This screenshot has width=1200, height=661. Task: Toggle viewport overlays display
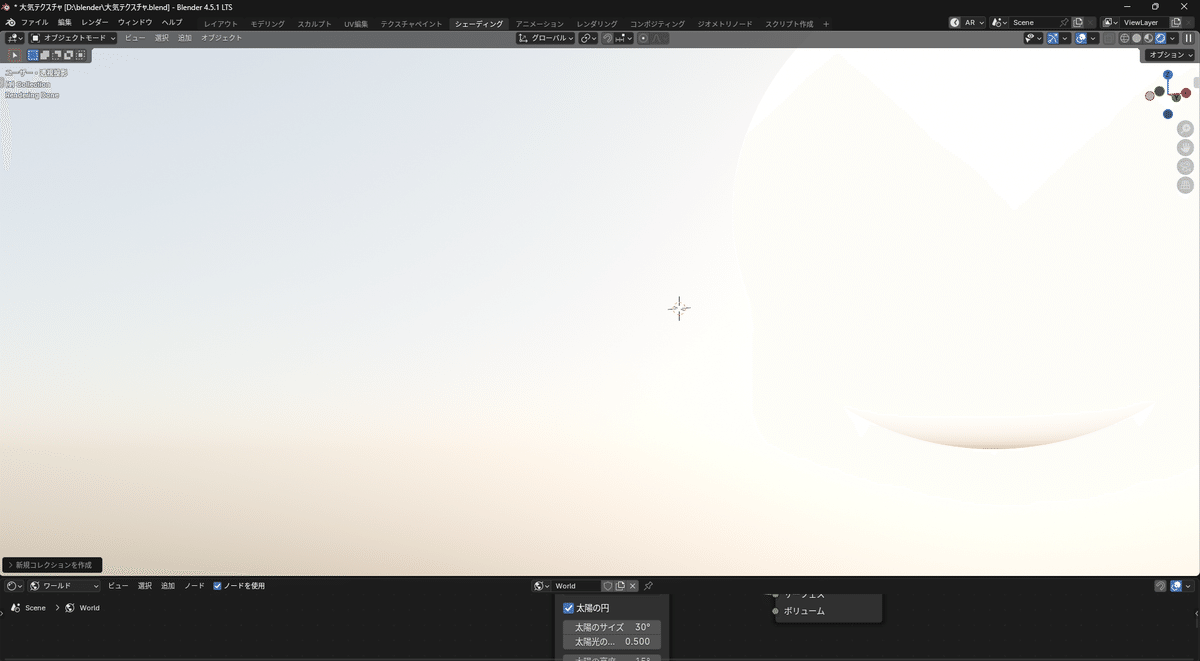1081,38
